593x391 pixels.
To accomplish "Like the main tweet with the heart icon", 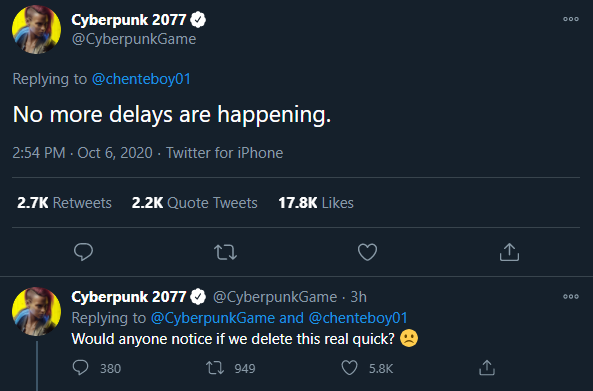I will (367, 252).
